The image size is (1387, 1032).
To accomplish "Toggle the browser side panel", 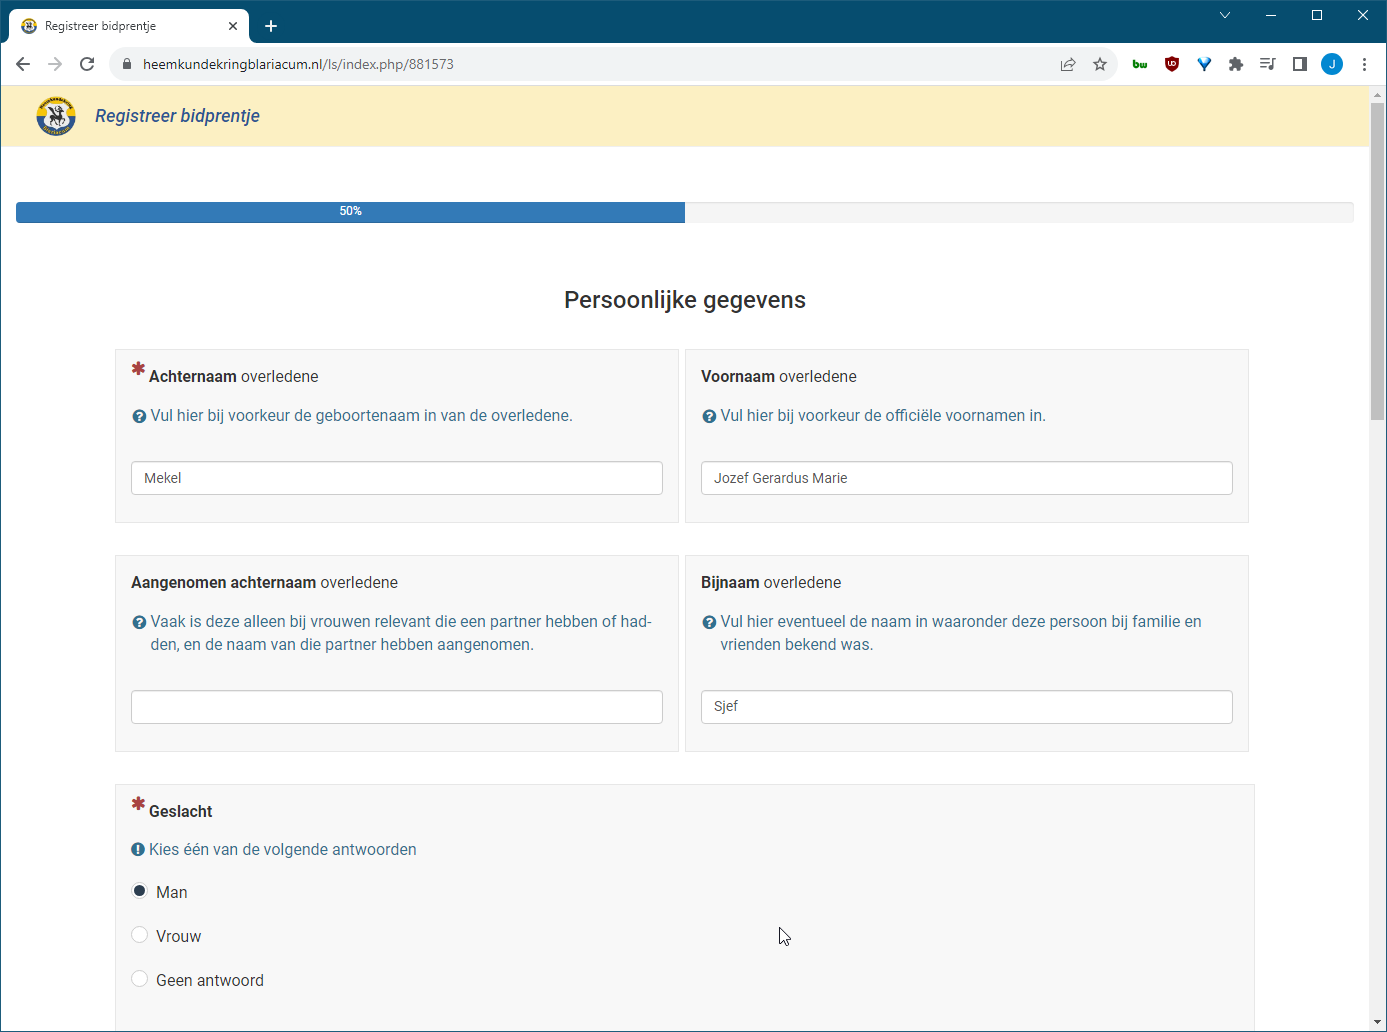I will [1300, 64].
